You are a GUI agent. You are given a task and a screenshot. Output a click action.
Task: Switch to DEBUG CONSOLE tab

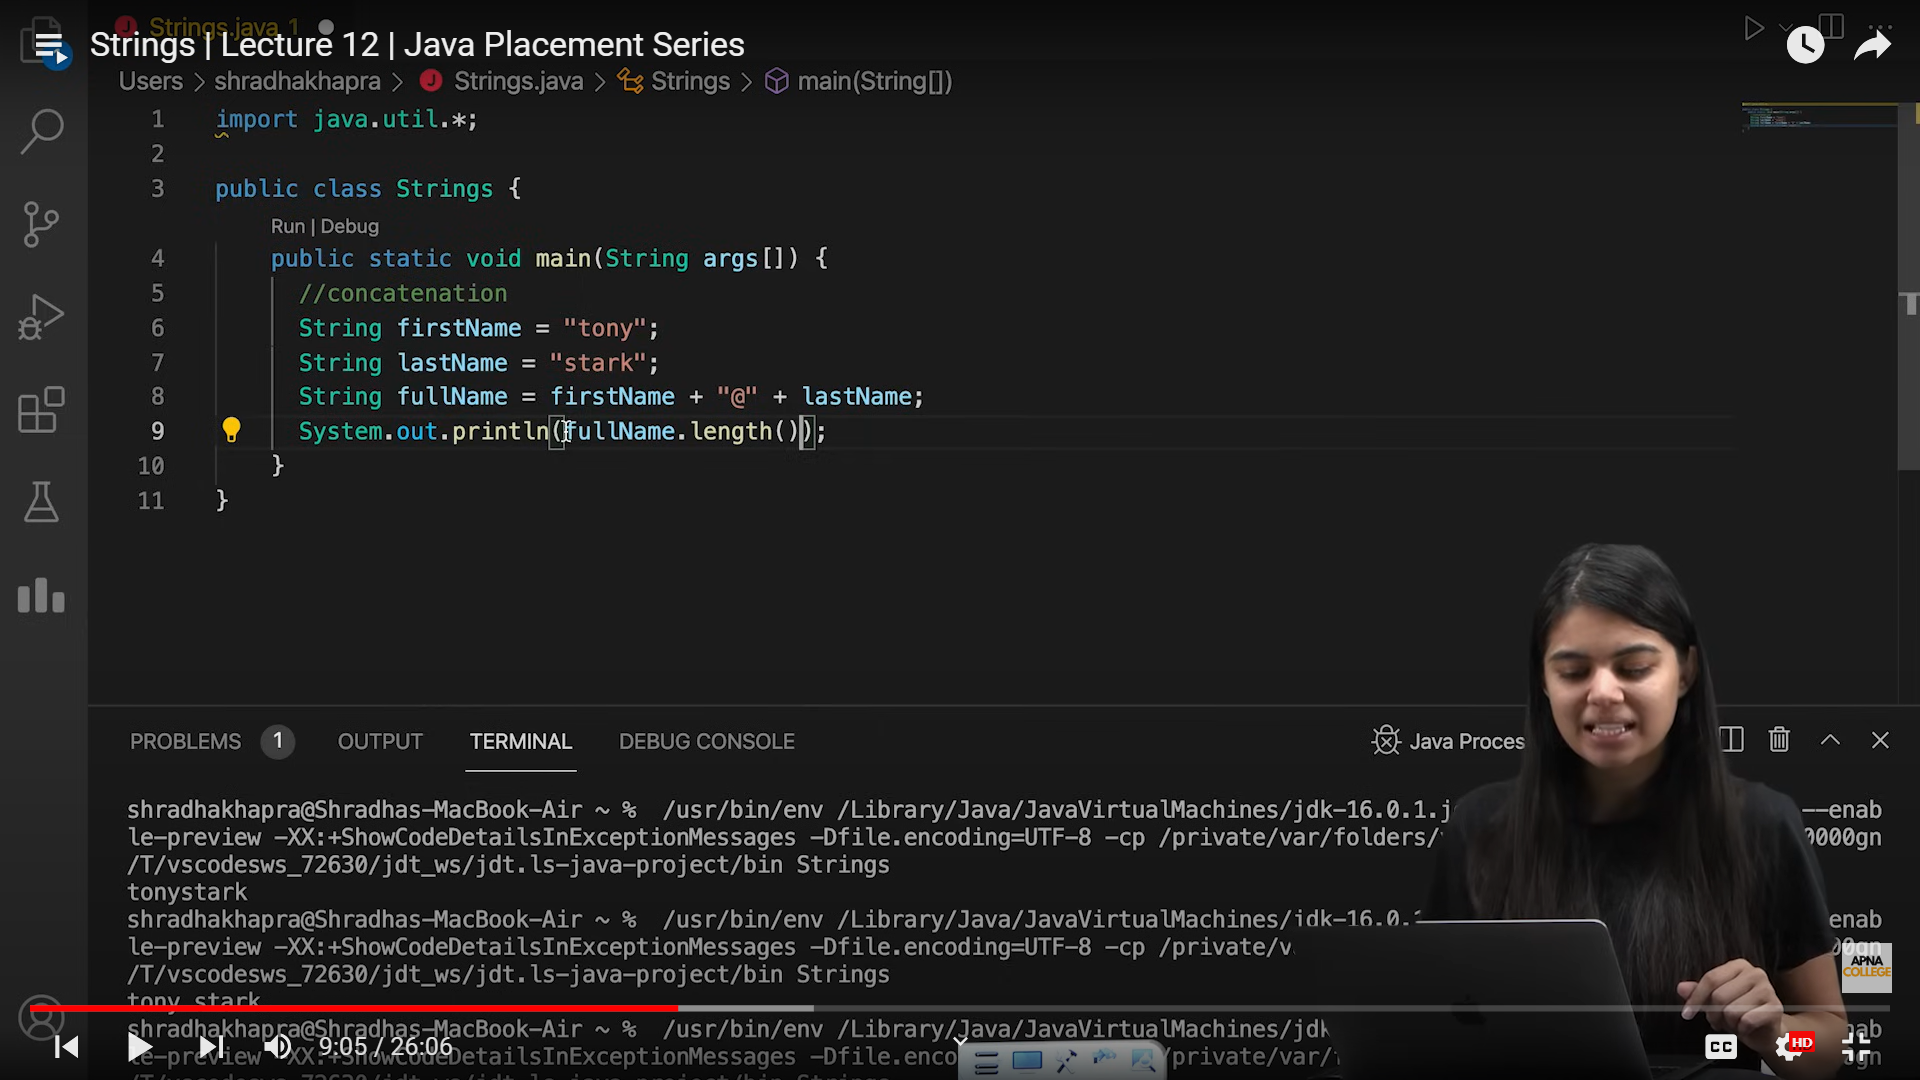pyautogui.click(x=706, y=742)
